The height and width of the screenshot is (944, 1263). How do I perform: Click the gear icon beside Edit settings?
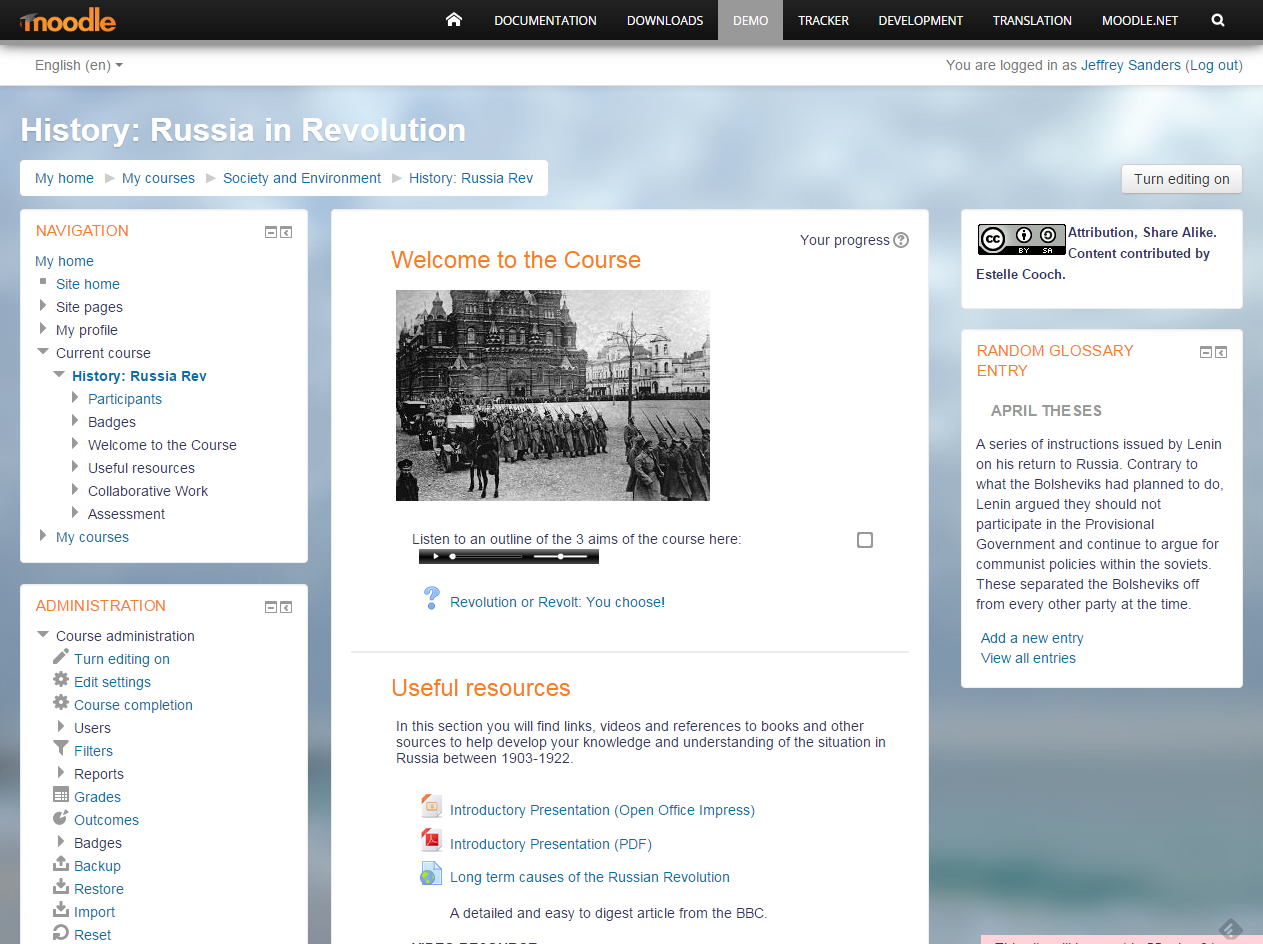61,681
